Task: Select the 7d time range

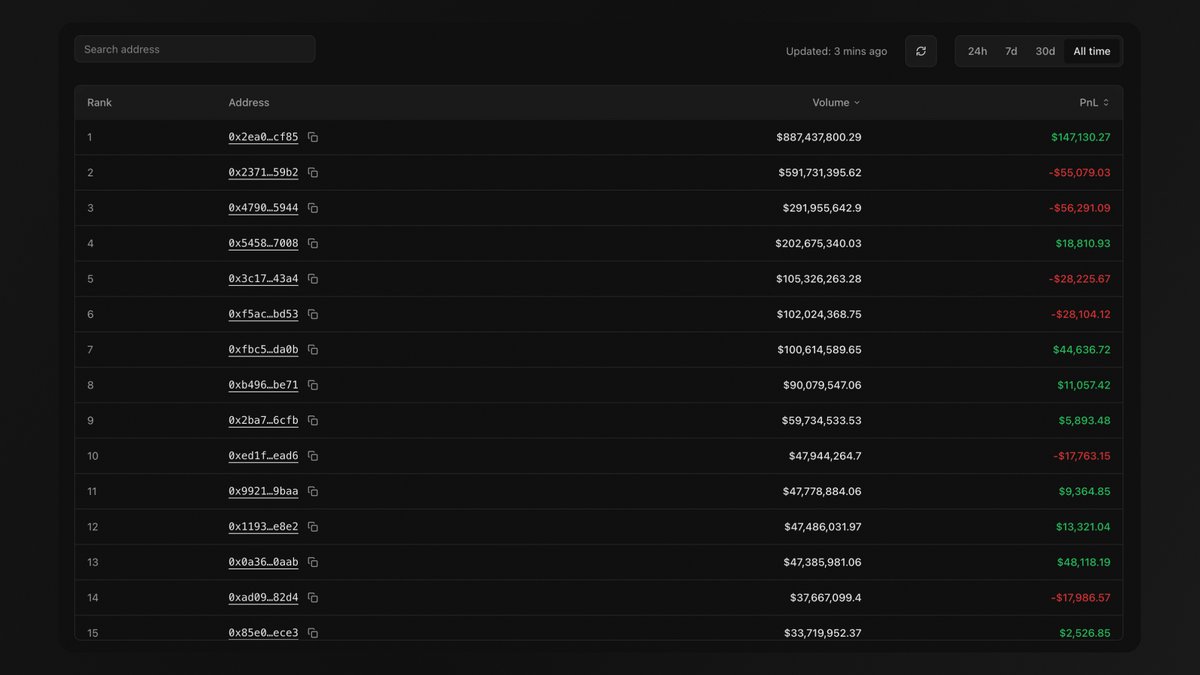Action: click(x=1010, y=50)
